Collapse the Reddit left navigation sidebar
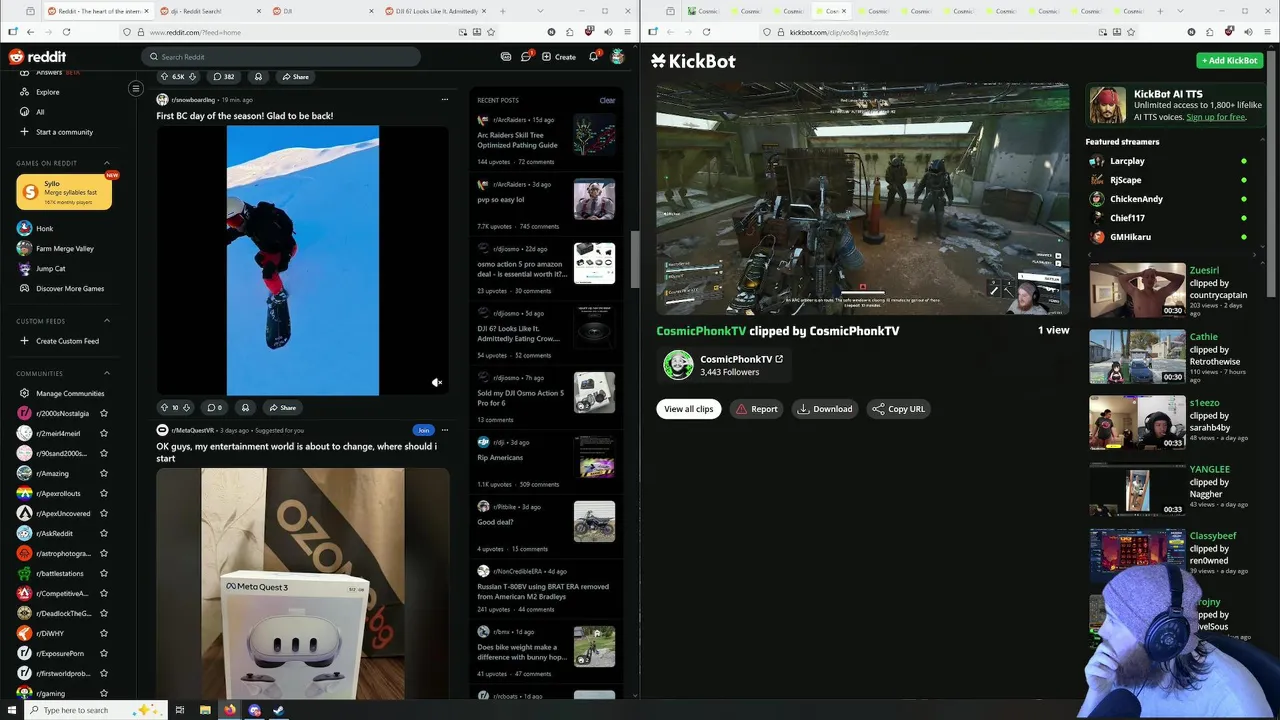Viewport: 1280px width, 720px height. [136, 89]
